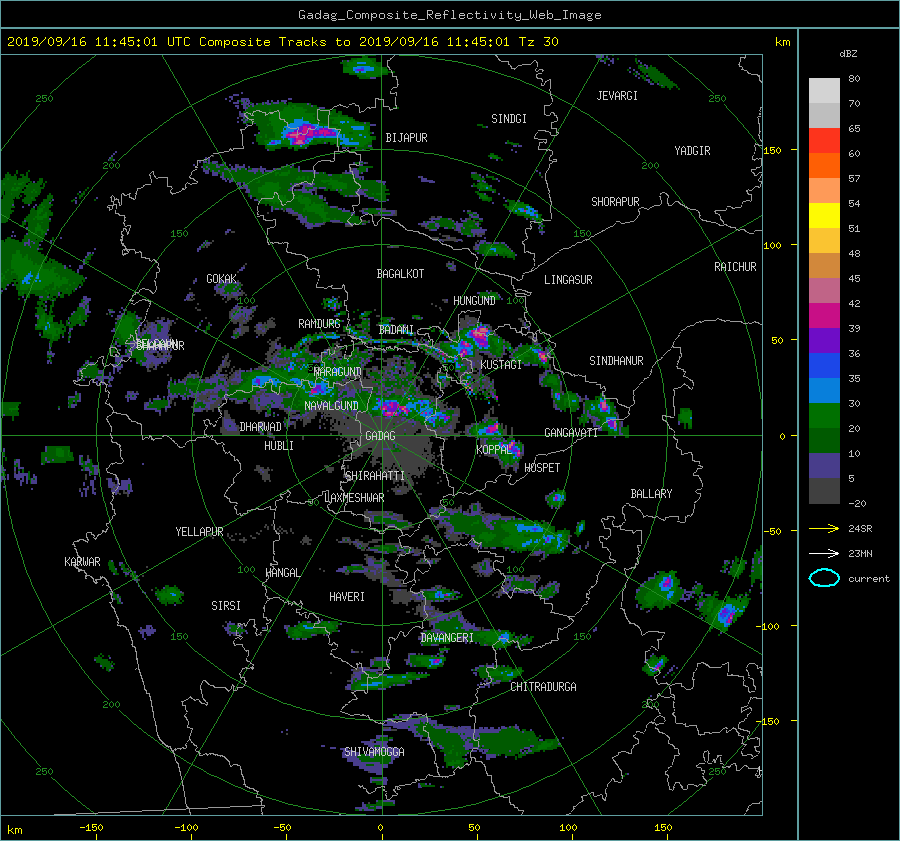The height and width of the screenshot is (841, 900).
Task: Click the SHORAPUR label
Action: pos(615,202)
